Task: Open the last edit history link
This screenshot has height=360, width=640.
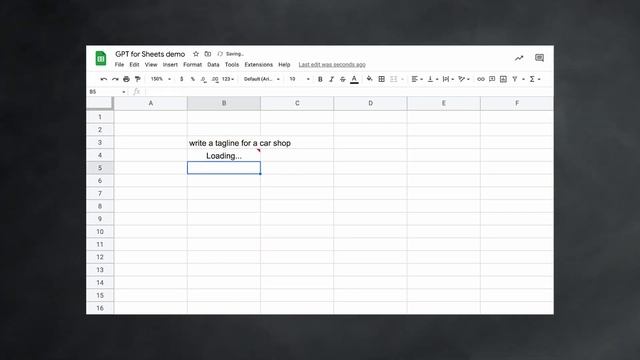Action: point(332,64)
